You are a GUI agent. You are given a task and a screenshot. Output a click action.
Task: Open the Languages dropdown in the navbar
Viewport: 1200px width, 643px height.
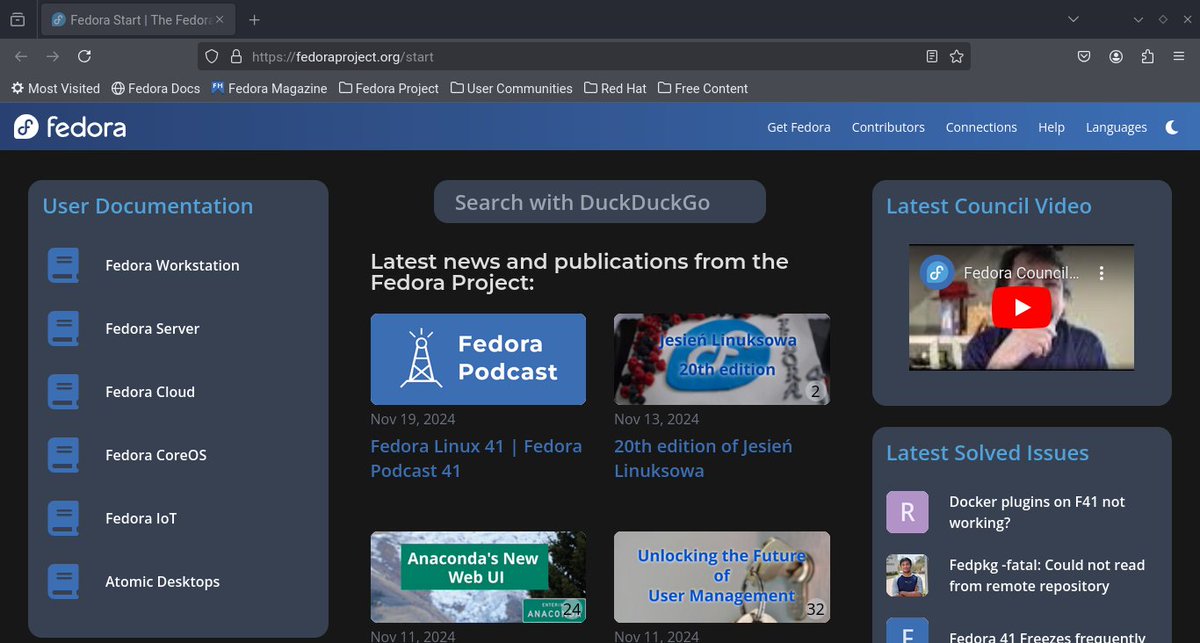click(1116, 127)
